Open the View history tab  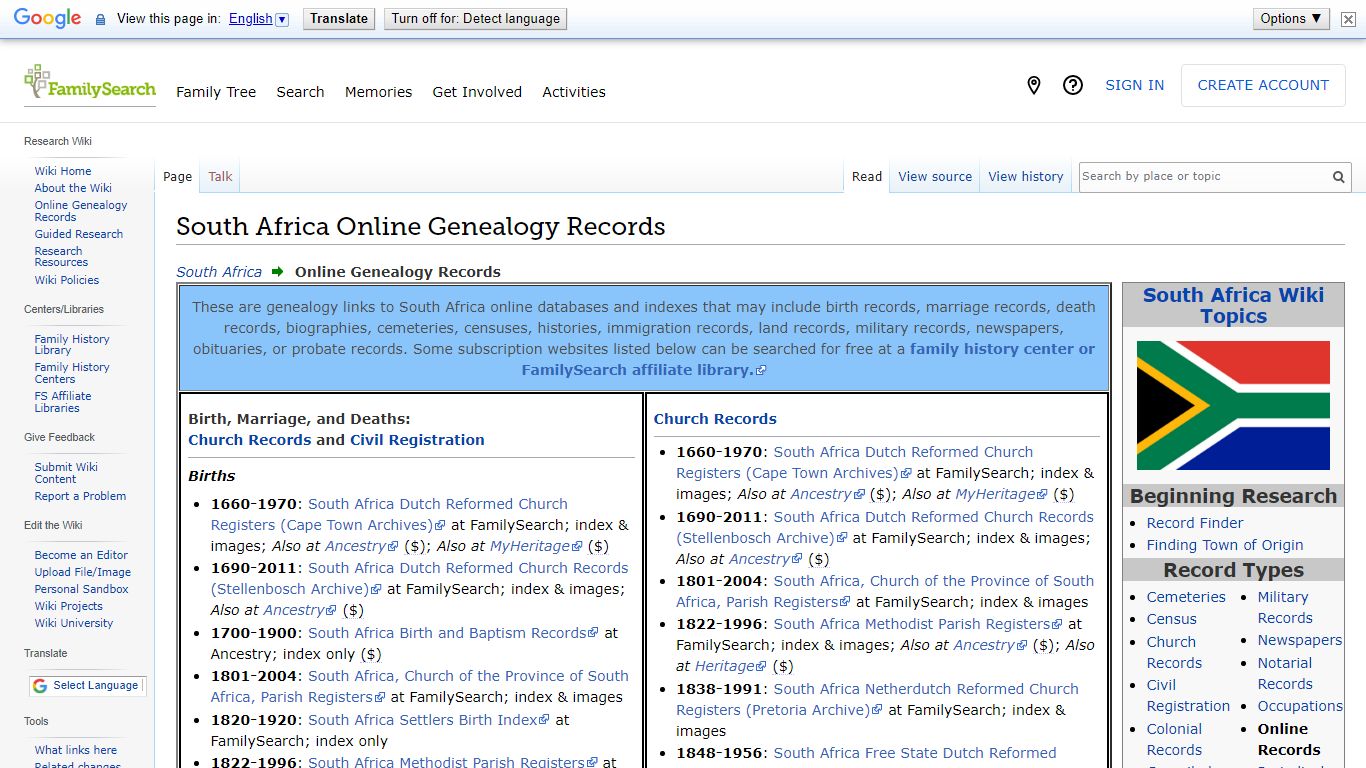coord(1026,177)
